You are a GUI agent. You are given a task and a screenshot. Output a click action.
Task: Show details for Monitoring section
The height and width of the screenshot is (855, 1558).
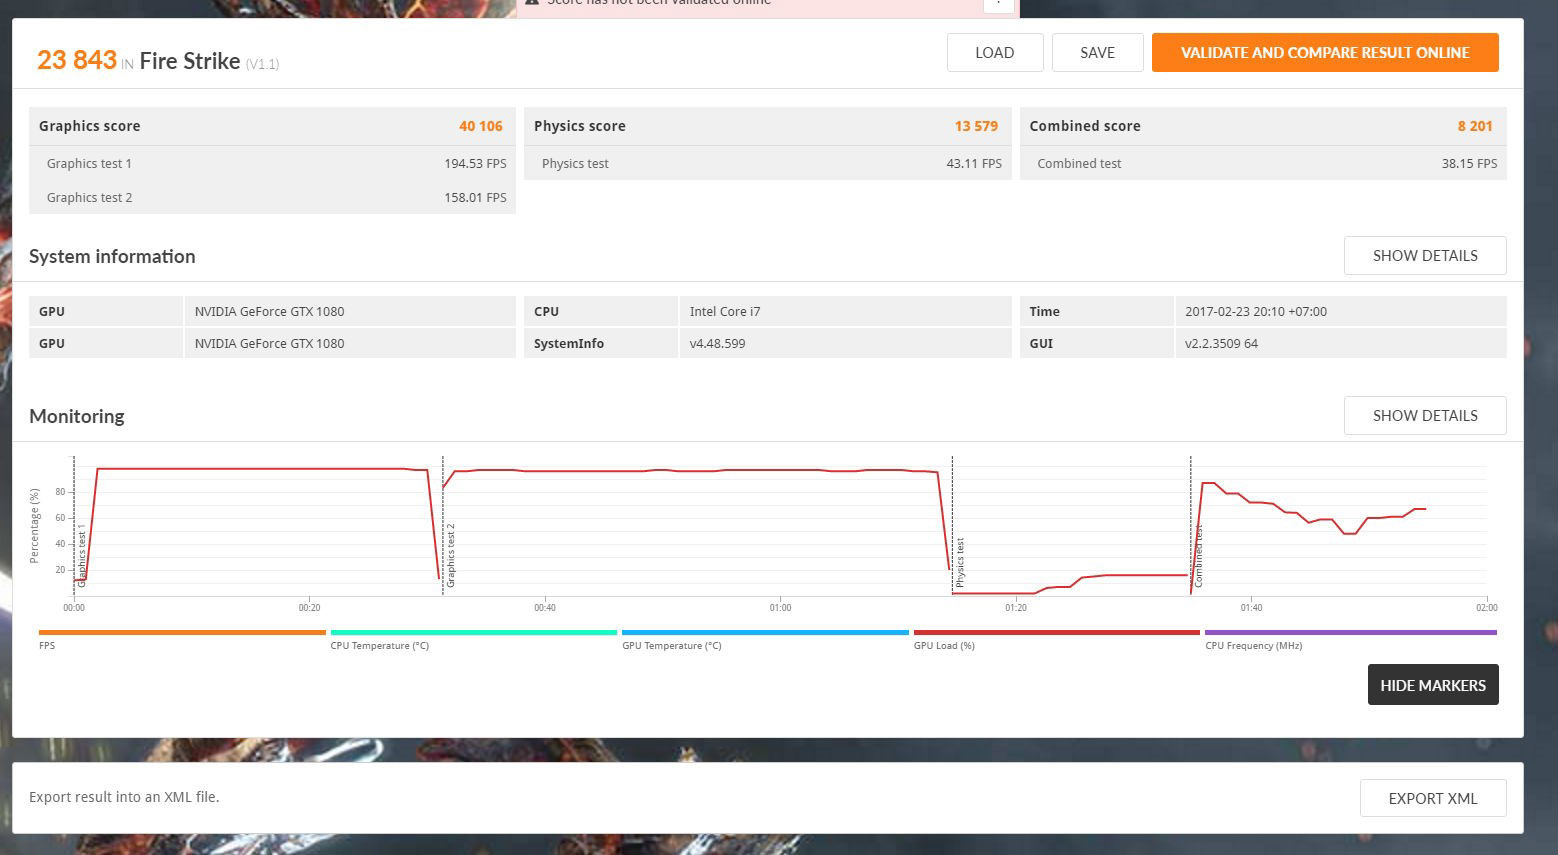click(1424, 416)
